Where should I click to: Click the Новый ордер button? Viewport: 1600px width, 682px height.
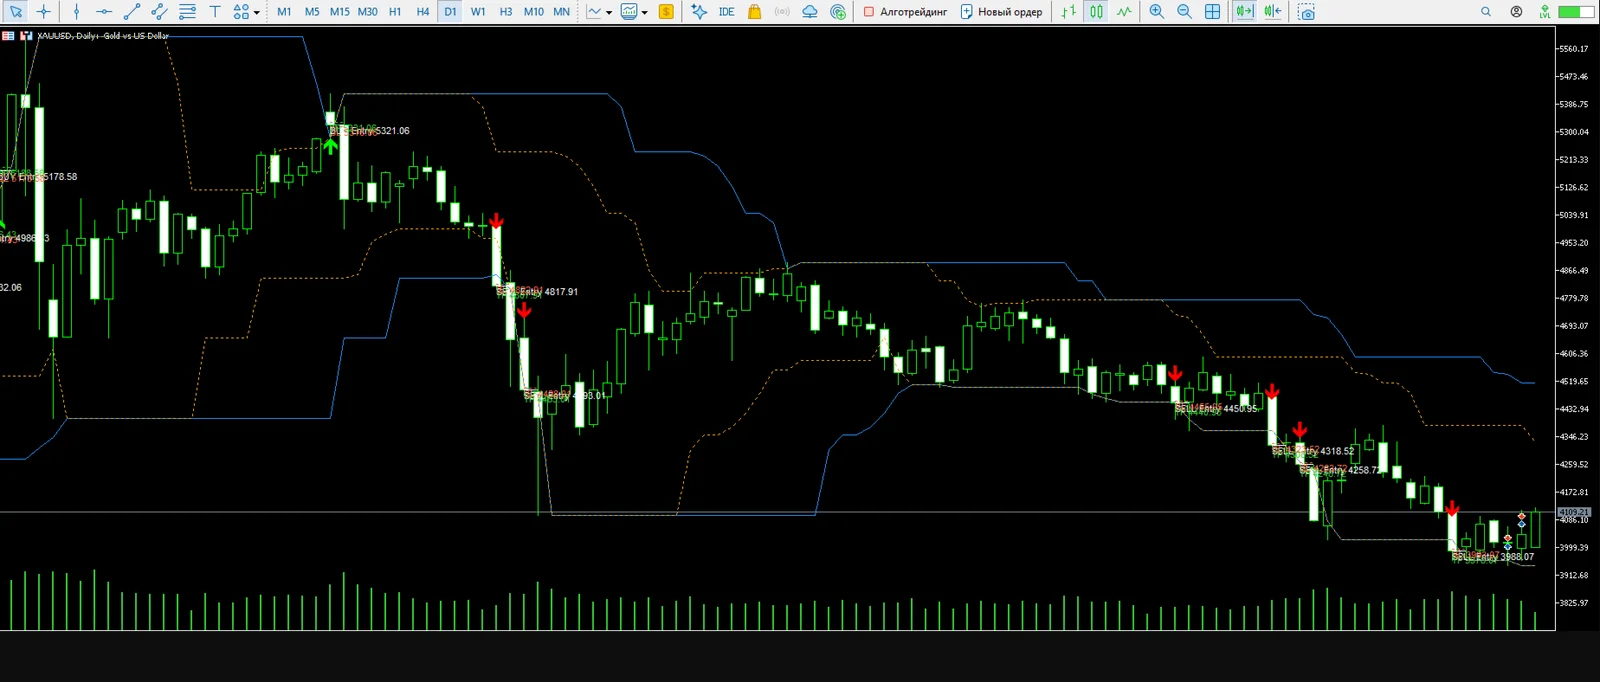tap(1001, 12)
